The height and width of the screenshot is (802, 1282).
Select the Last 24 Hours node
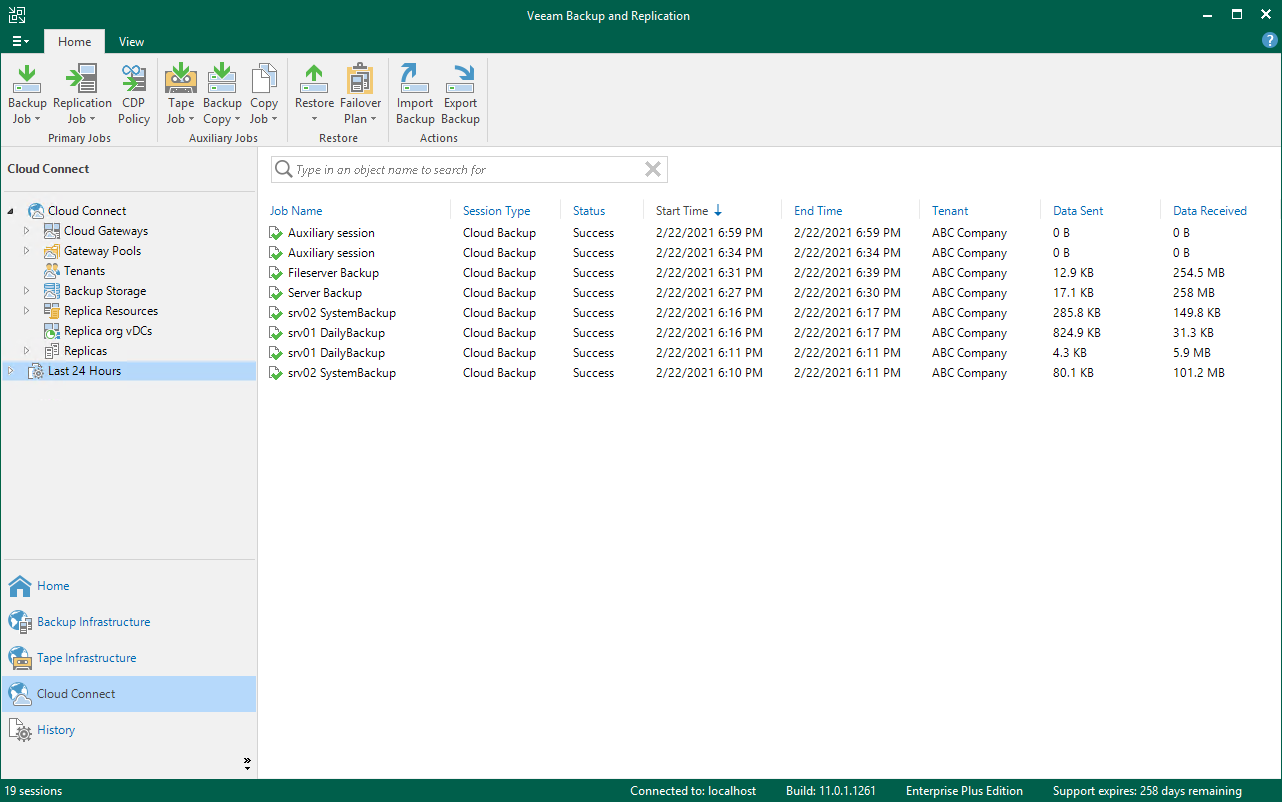click(84, 371)
